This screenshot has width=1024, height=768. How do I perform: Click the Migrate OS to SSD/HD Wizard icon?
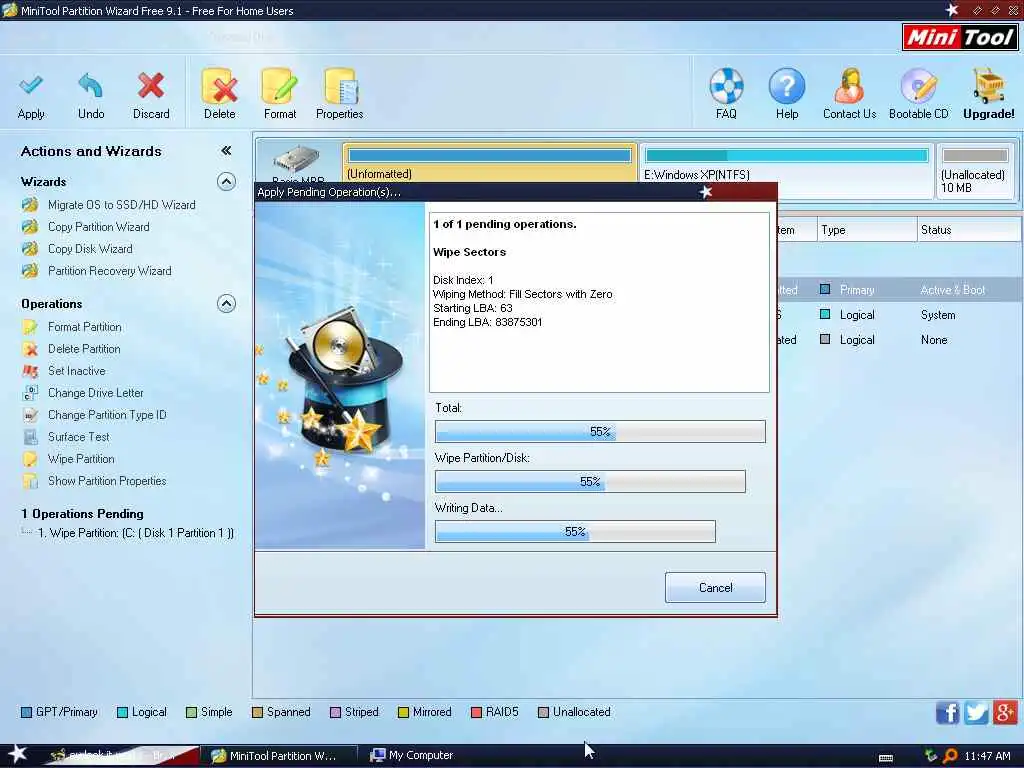pyautogui.click(x=30, y=205)
